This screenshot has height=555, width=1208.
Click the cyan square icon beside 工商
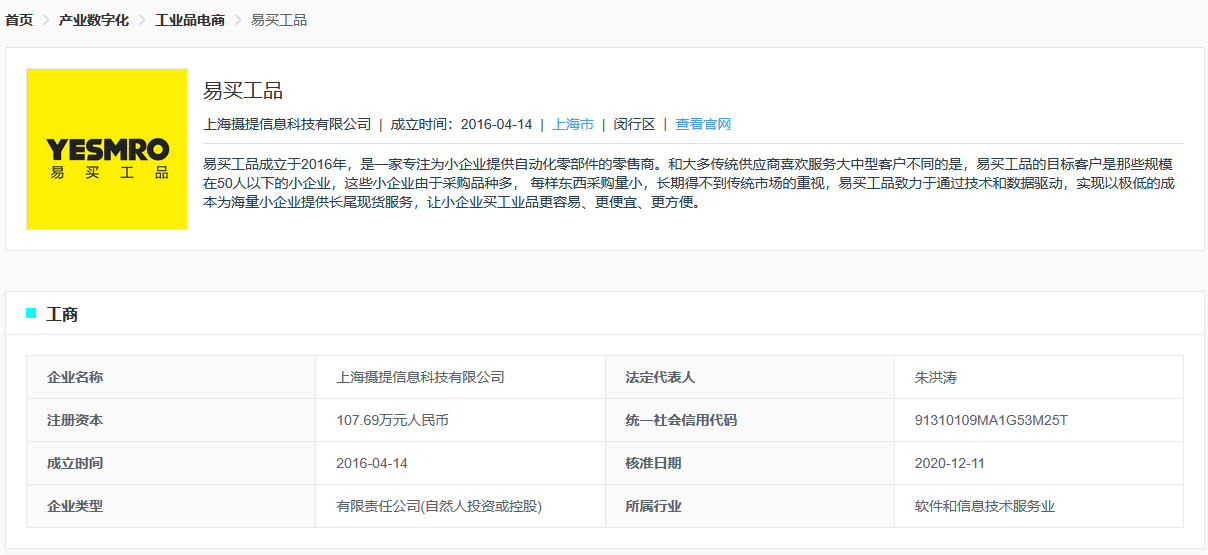click(x=31, y=314)
